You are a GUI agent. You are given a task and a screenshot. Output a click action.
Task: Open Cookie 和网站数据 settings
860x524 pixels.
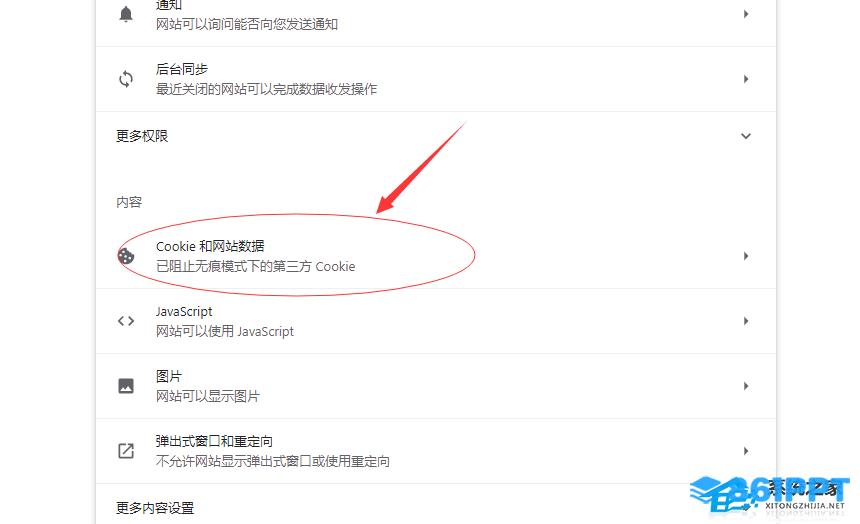coord(436,256)
